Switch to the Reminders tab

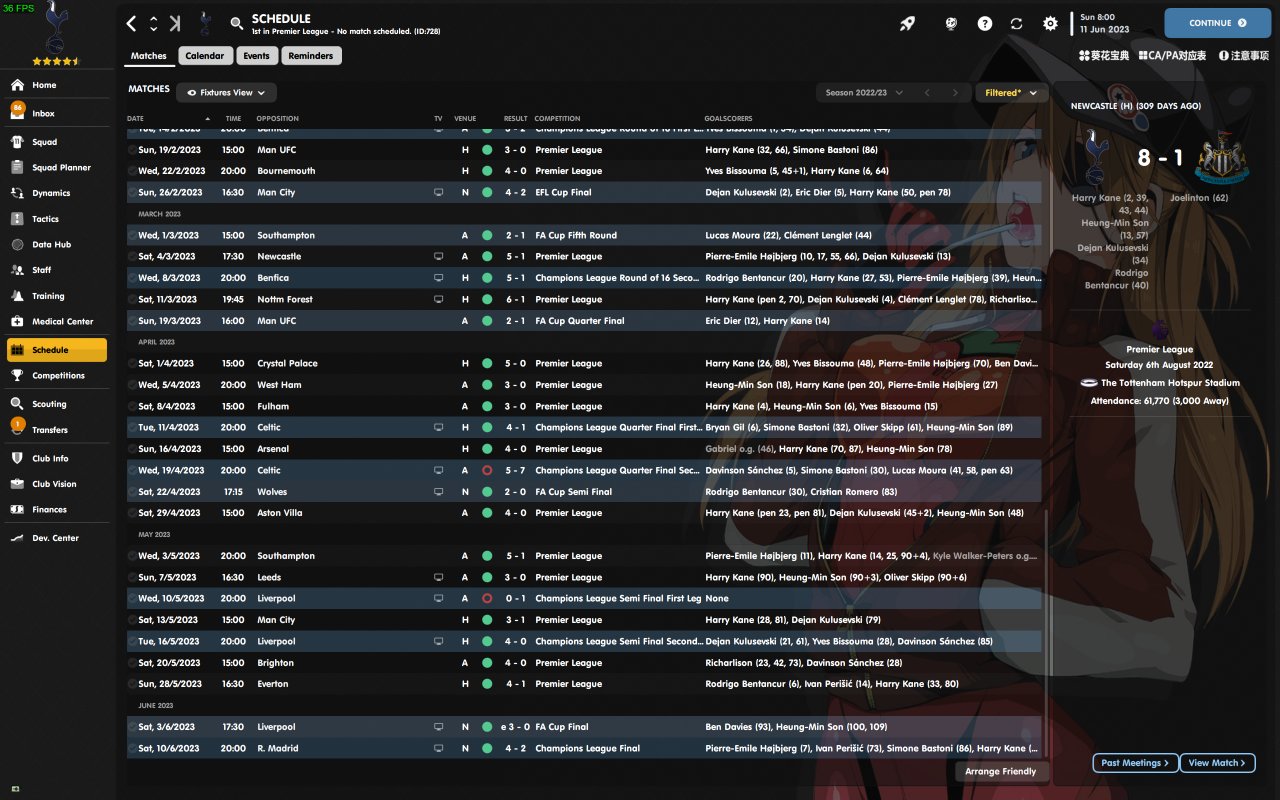[x=311, y=56]
